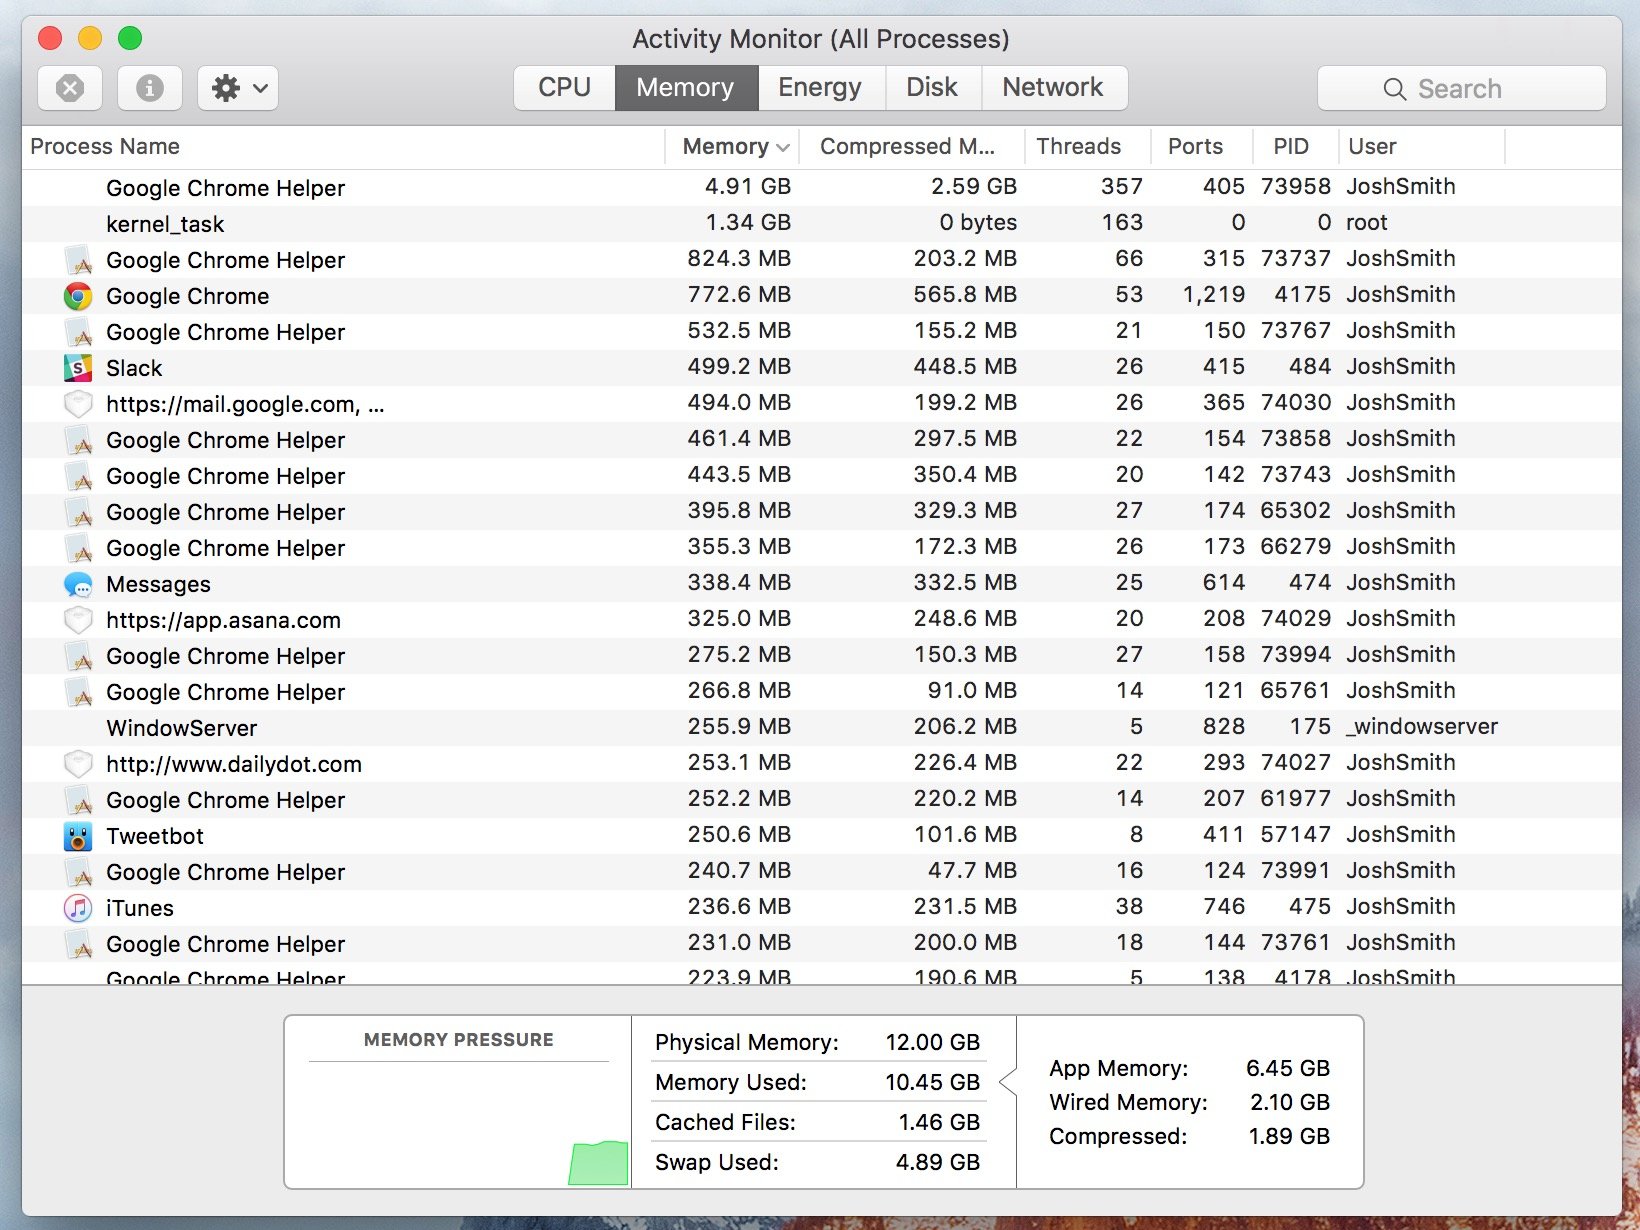Viewport: 1640px width, 1230px height.
Task: Click the chevron next to the gear icon
Action: point(258,88)
